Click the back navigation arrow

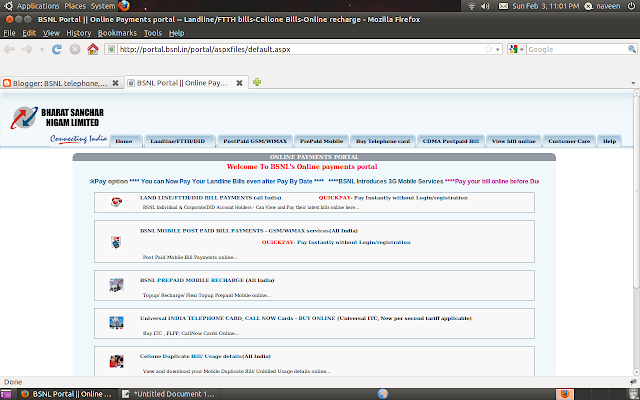pyautogui.click(x=9, y=49)
